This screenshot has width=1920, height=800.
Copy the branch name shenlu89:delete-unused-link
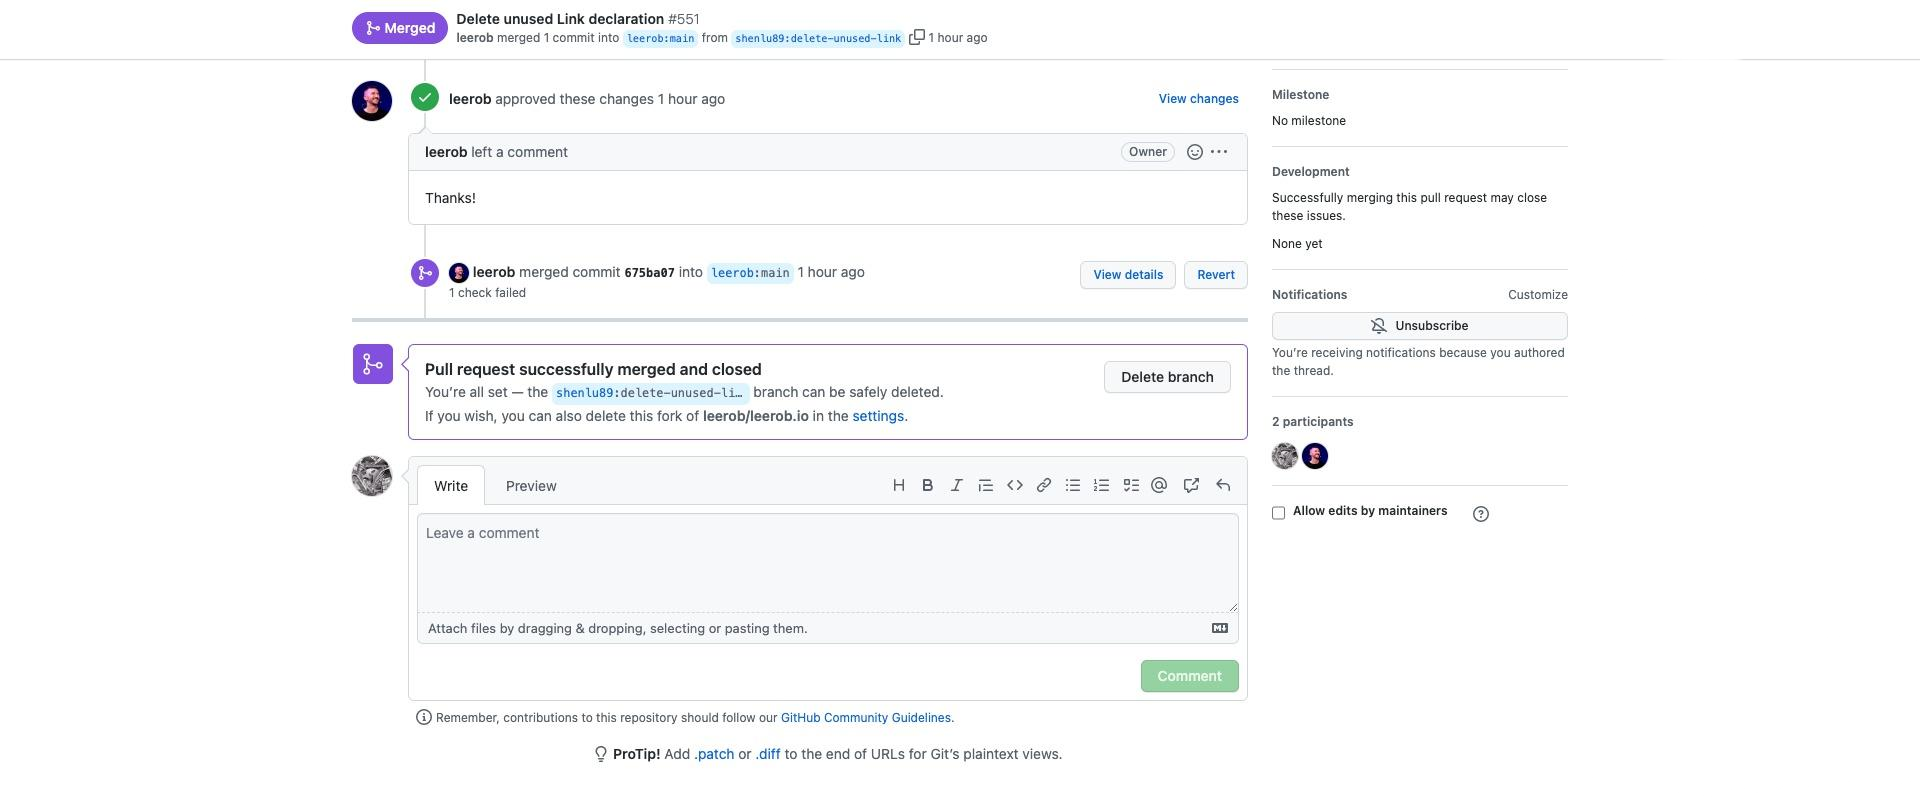point(916,38)
